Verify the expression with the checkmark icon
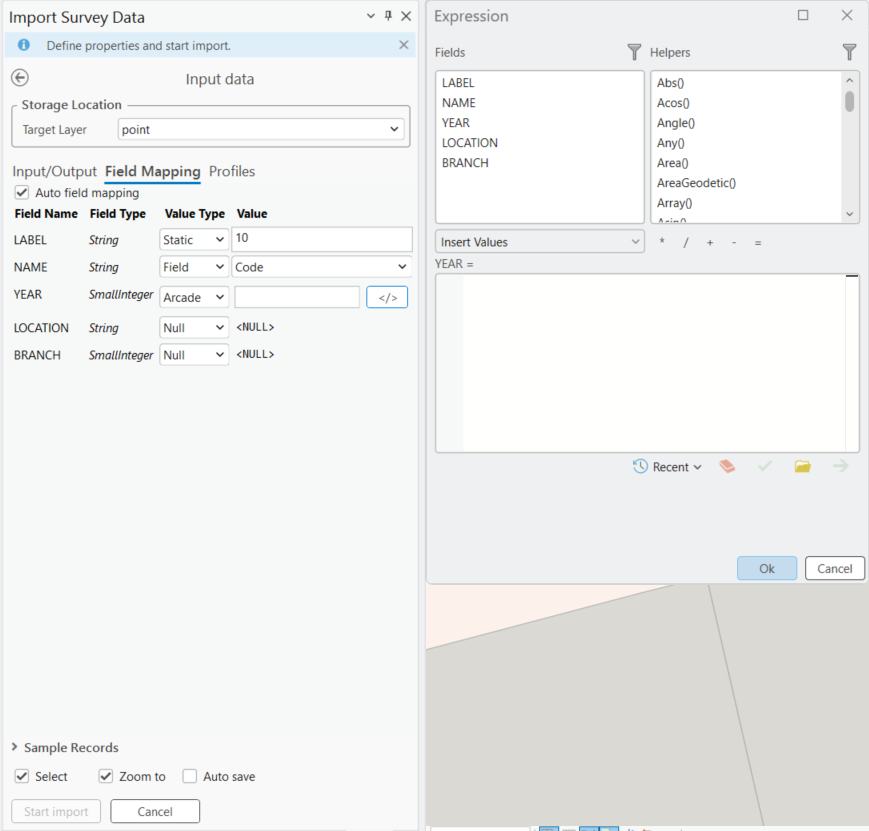This screenshot has width=869, height=831. [765, 467]
